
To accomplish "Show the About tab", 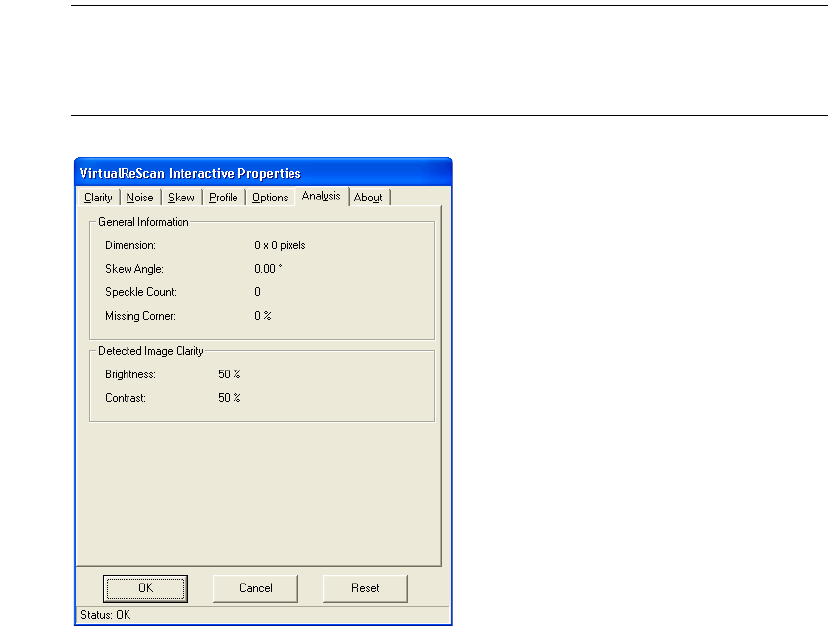I will click(x=368, y=198).
